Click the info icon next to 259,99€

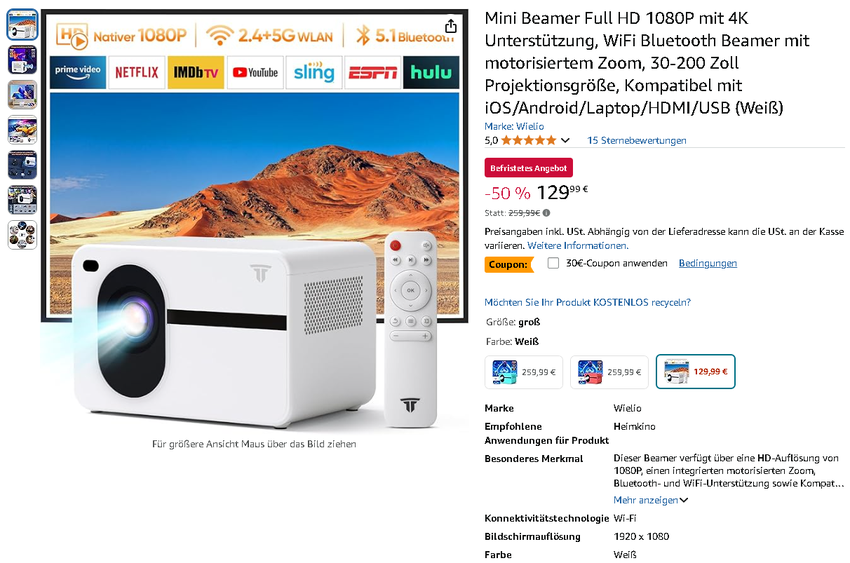(x=546, y=213)
